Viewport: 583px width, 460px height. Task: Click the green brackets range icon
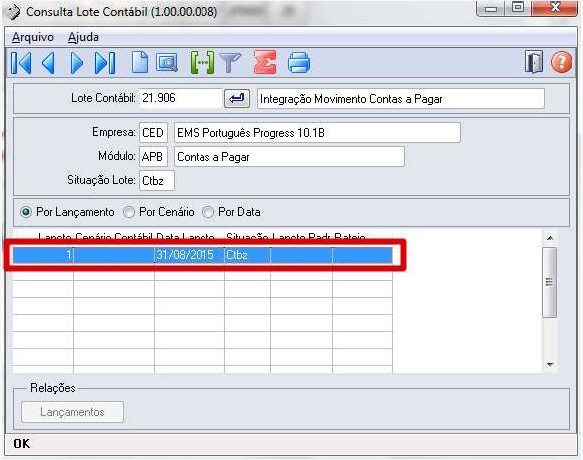click(x=202, y=62)
